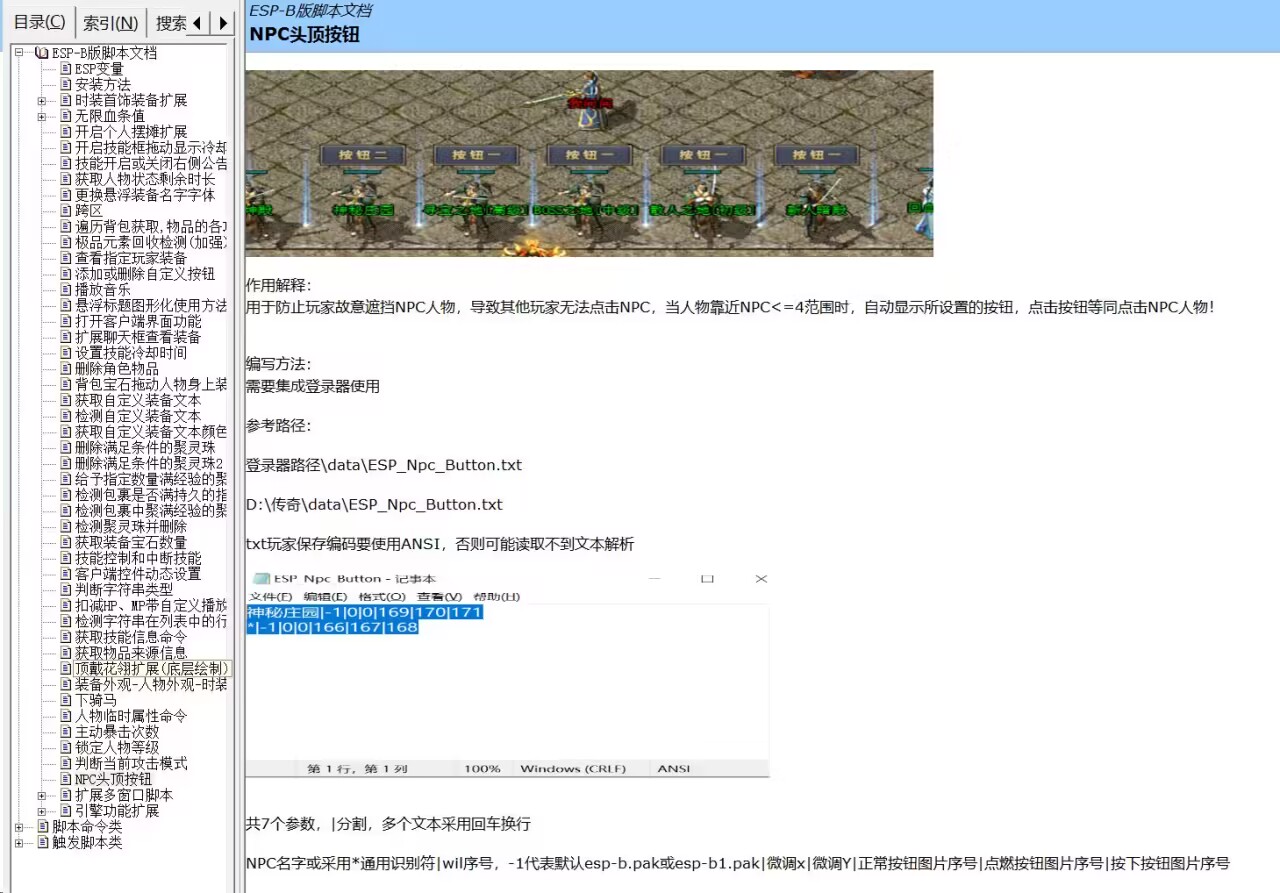Click the page icon beside 检测聚灵珠并删除
This screenshot has width=1280, height=893.
[x=65, y=527]
